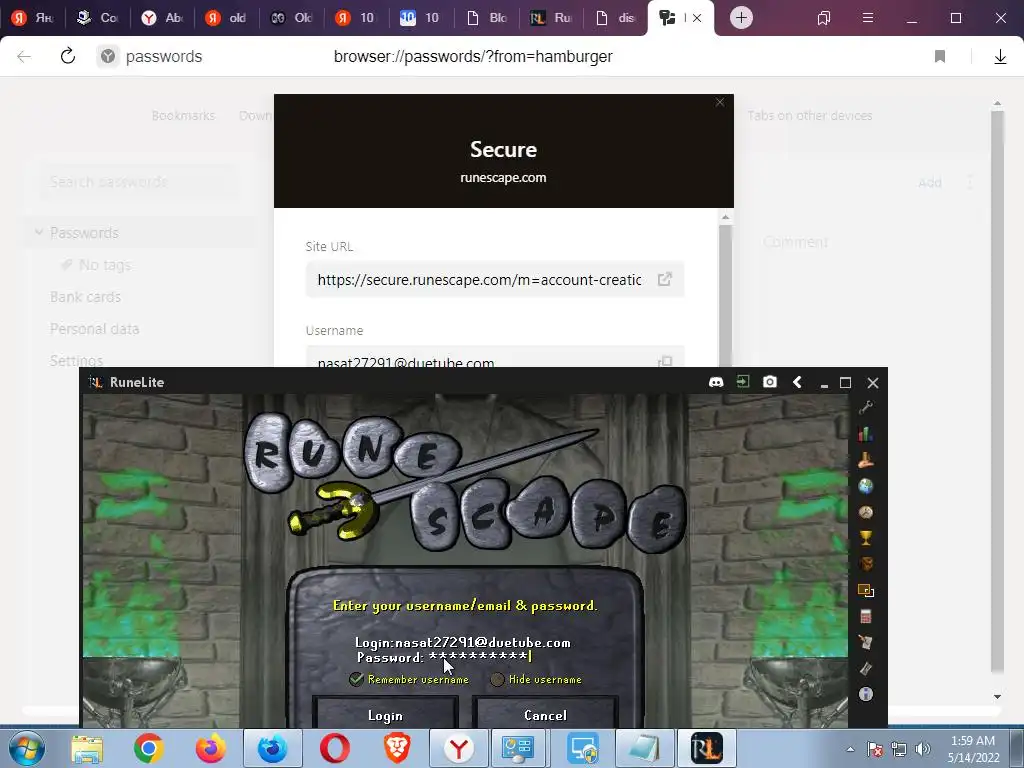Viewport: 1024px width, 768px height.
Task: Switch to the 'Co' browser tab
Action: click(96, 18)
